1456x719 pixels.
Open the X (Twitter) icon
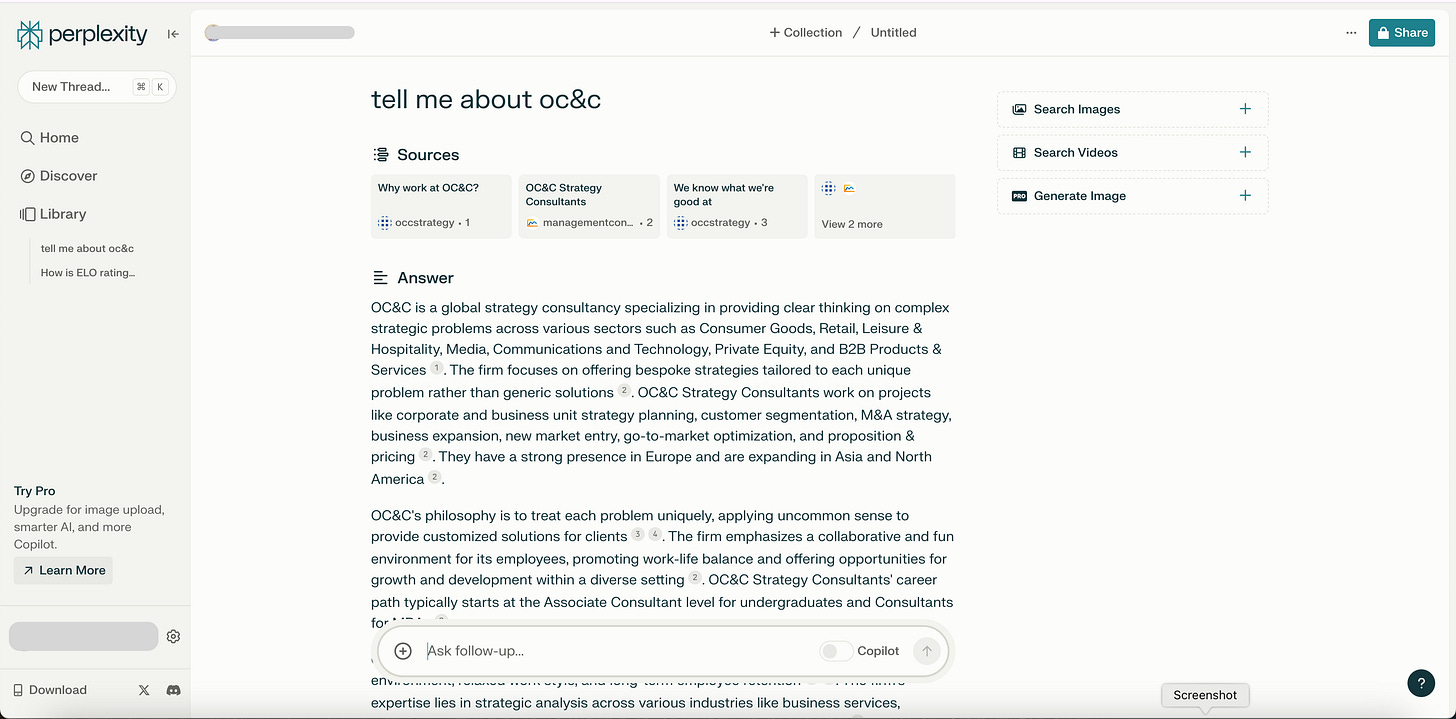144,690
